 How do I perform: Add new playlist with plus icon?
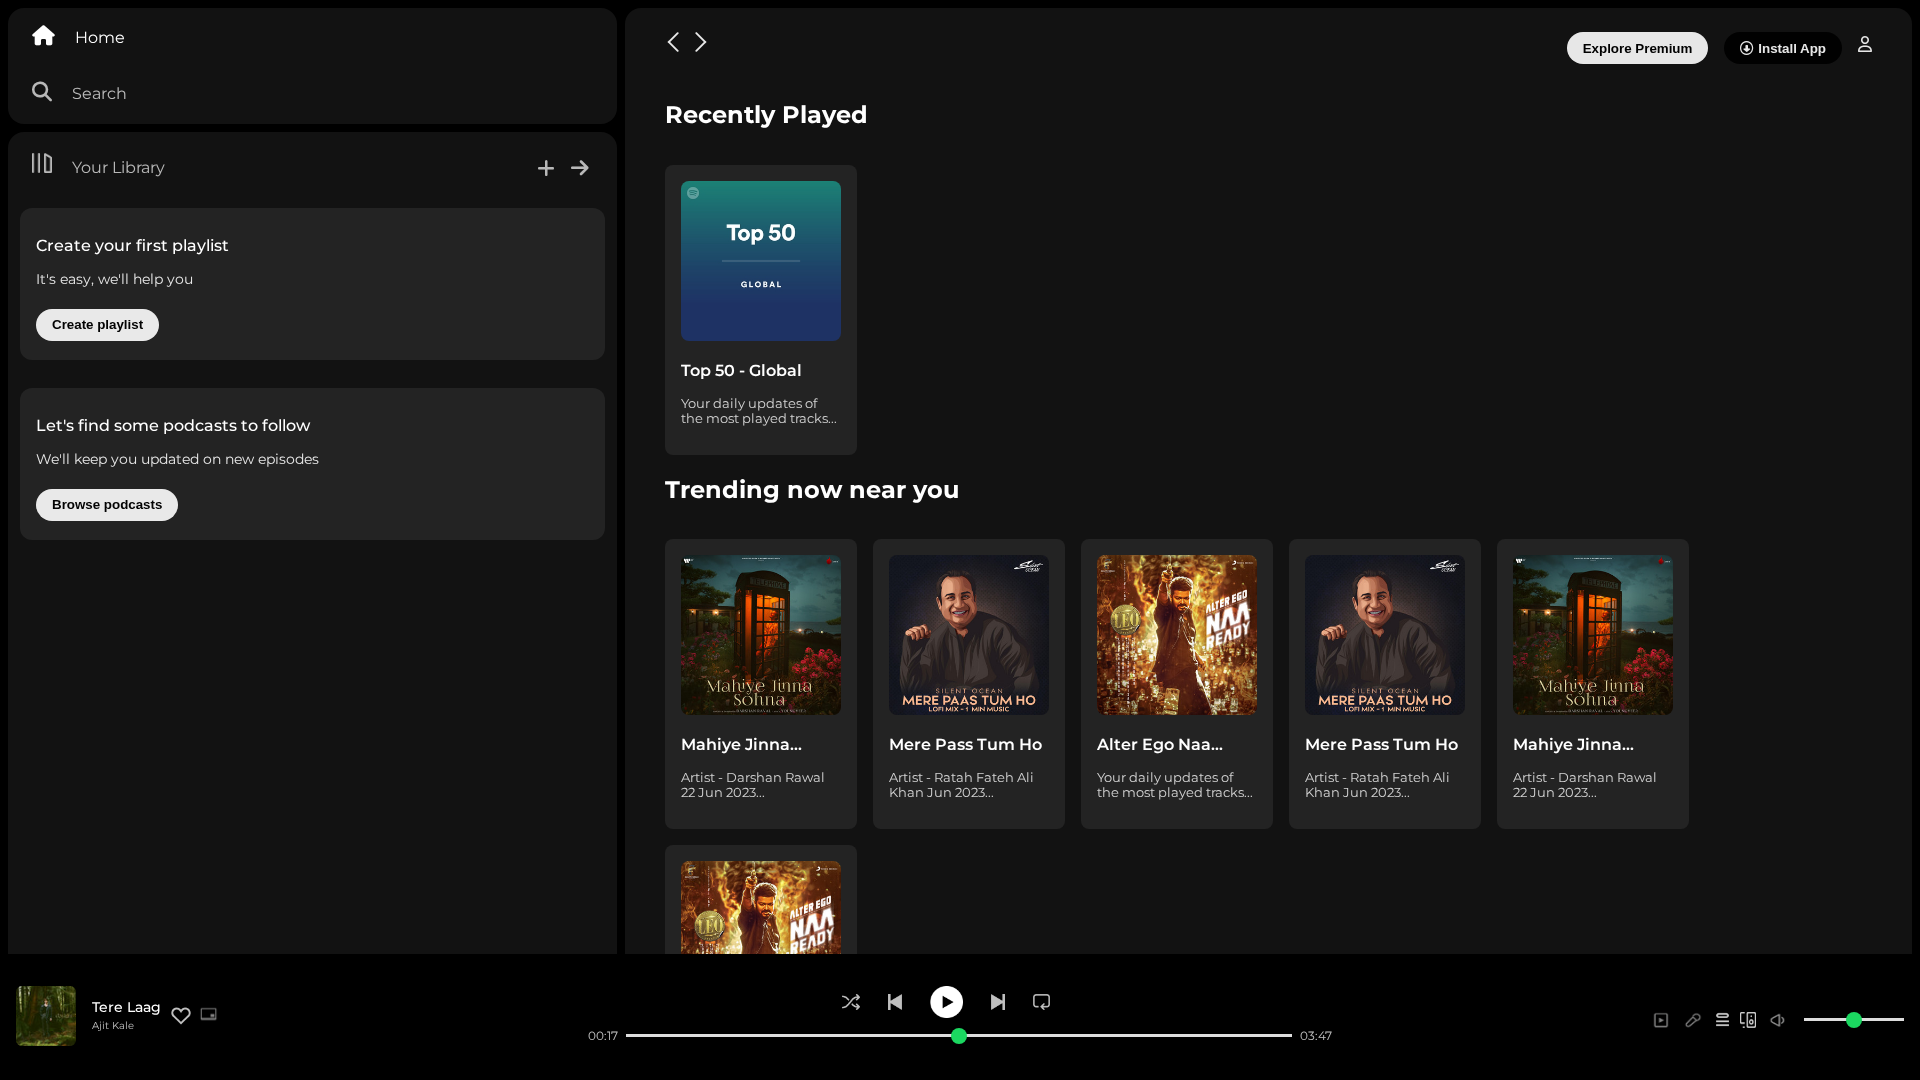click(x=546, y=168)
